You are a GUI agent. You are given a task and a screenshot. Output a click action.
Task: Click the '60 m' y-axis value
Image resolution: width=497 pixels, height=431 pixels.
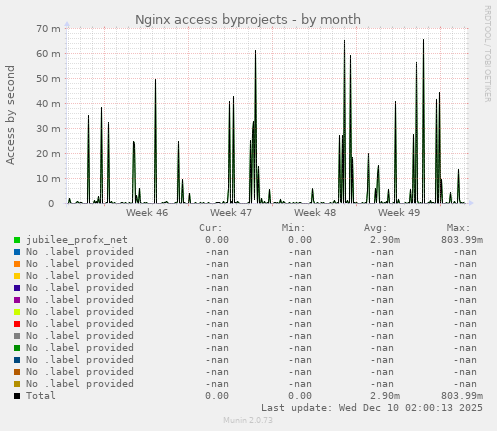point(48,54)
